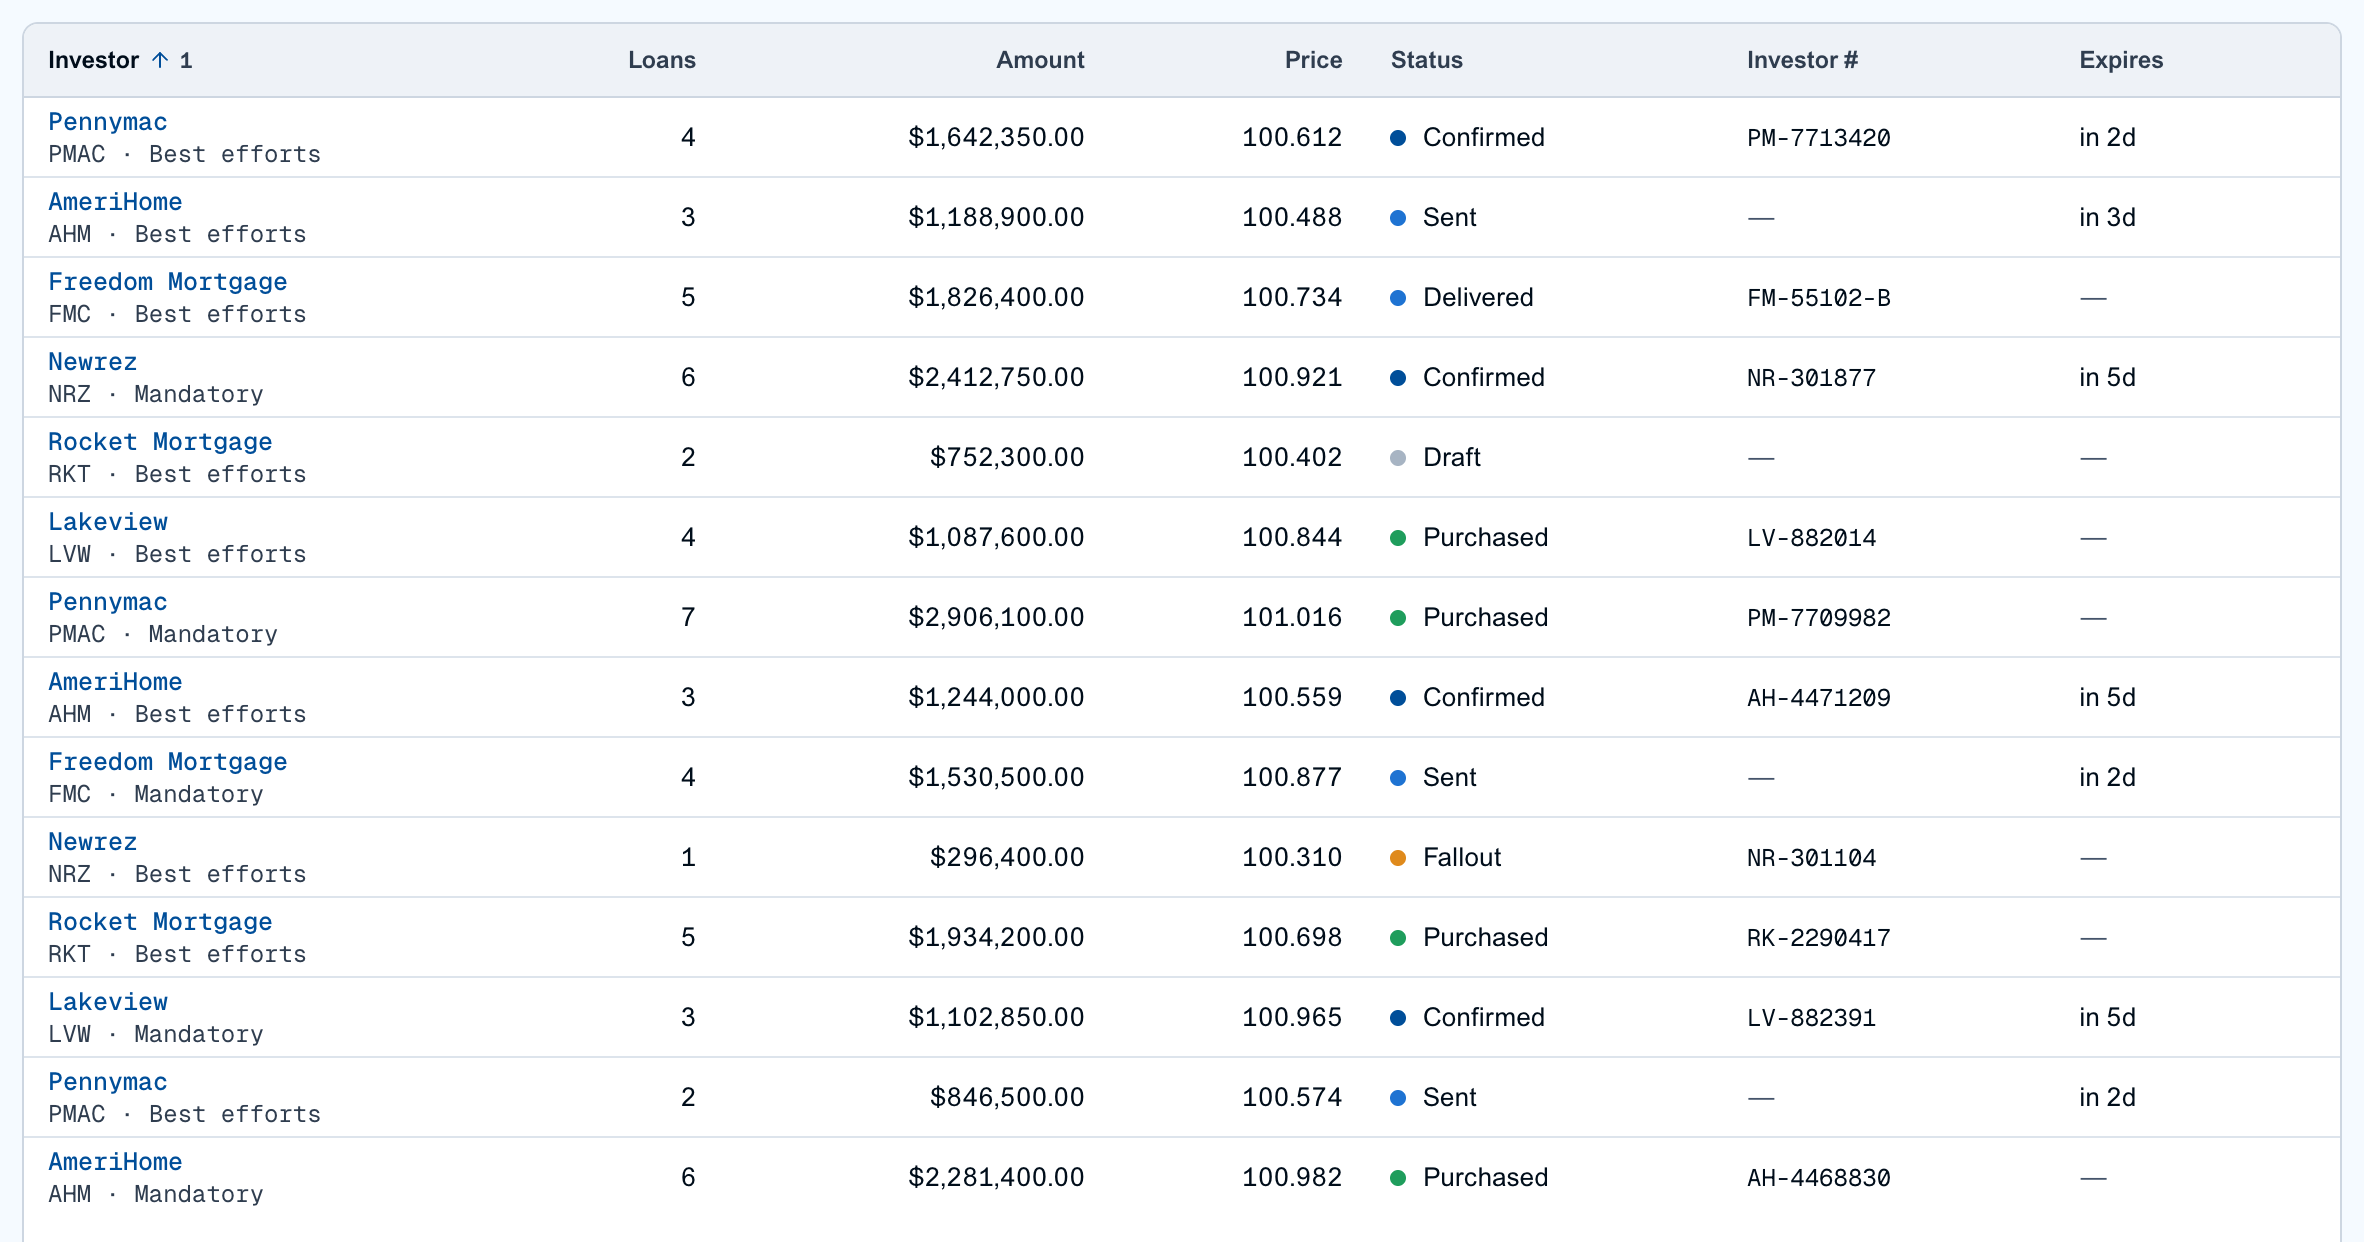
Task: Click the orange dot next to Fallout
Action: tap(1399, 858)
